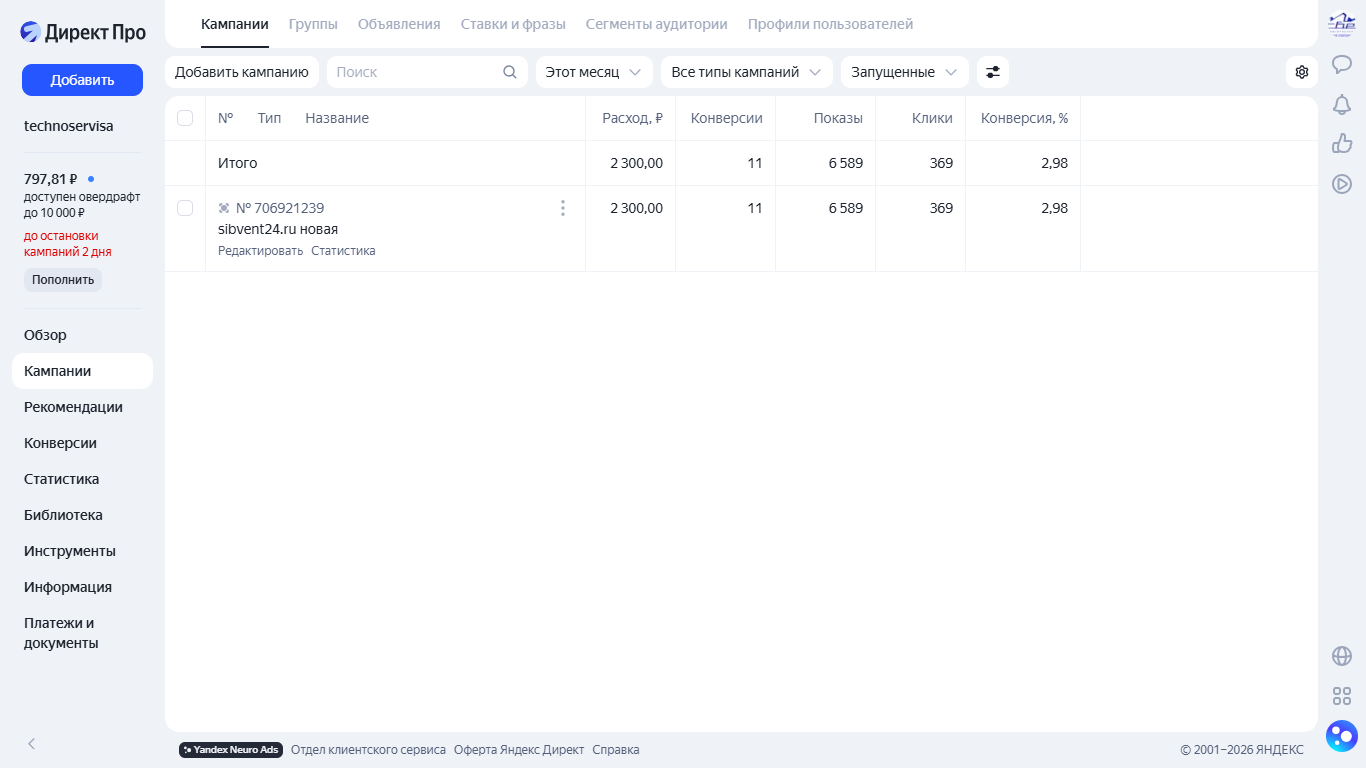Image resolution: width=1366 pixels, height=768 pixels.
Task: Click the search magnifier icon
Action: pyautogui.click(x=510, y=72)
